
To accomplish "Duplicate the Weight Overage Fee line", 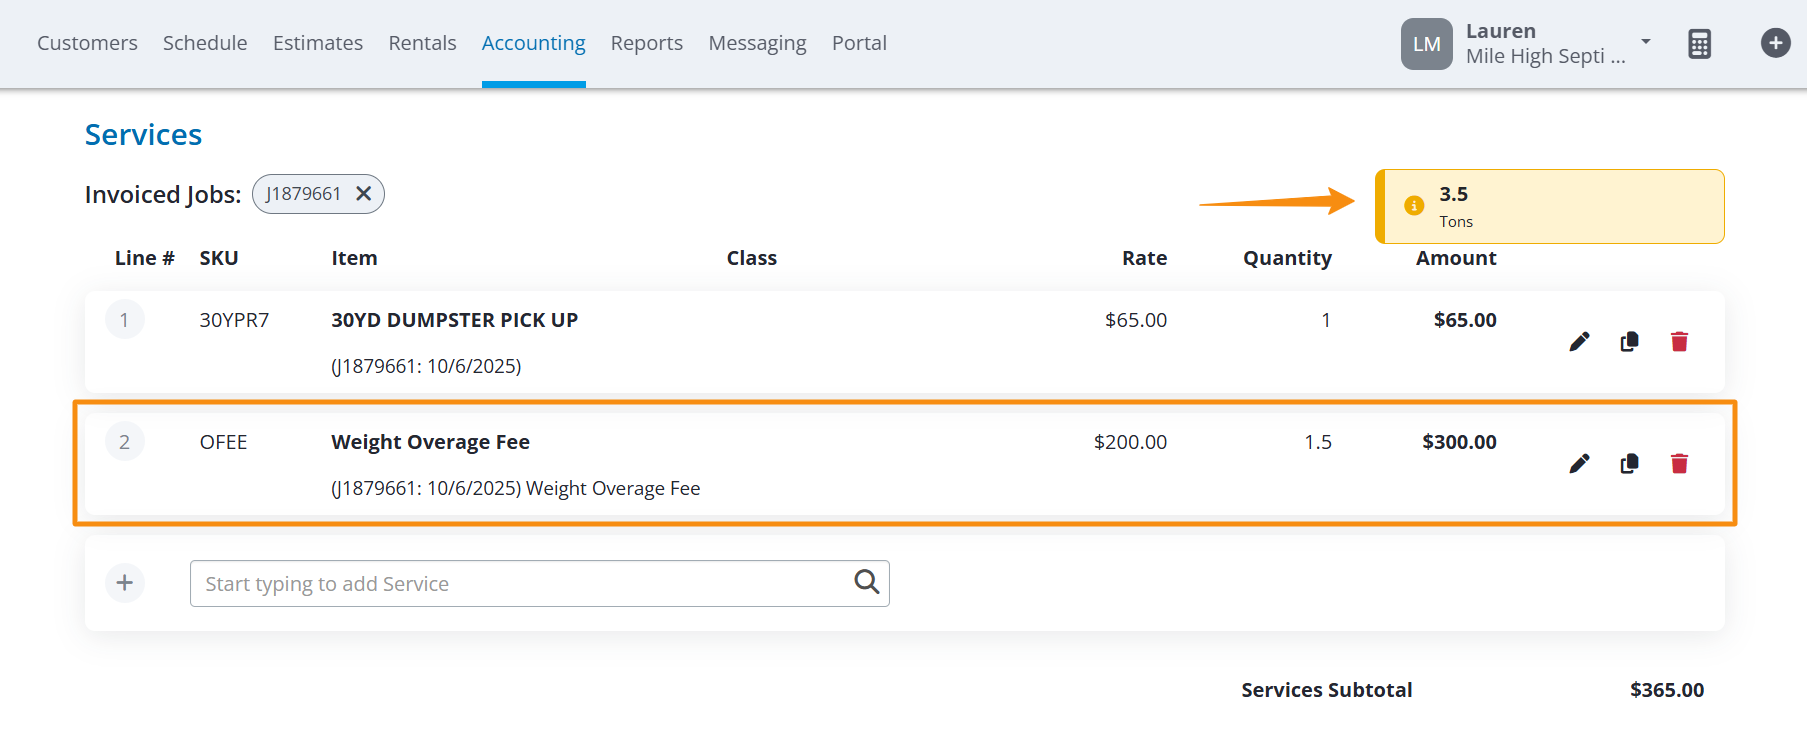I will pyautogui.click(x=1629, y=464).
